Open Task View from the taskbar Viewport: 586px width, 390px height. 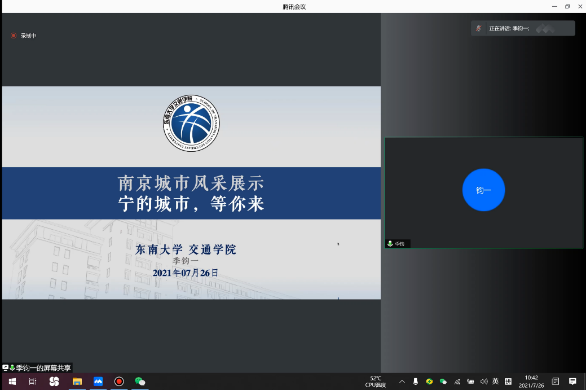pyautogui.click(x=33, y=381)
